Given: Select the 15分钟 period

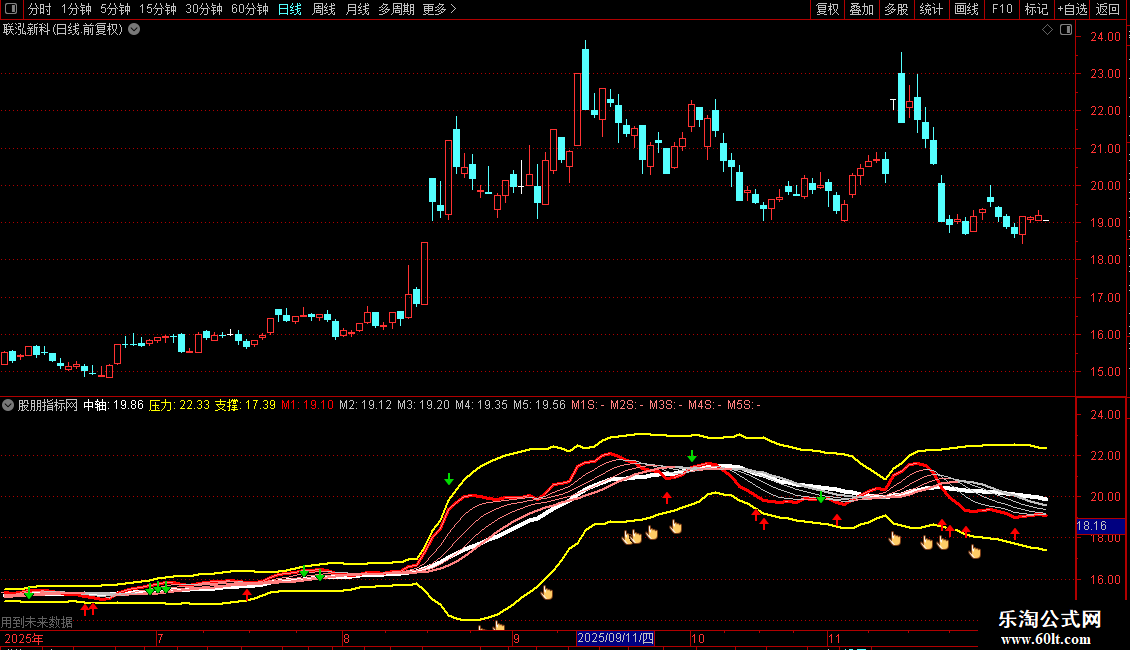Looking at the screenshot, I should coord(158,9).
